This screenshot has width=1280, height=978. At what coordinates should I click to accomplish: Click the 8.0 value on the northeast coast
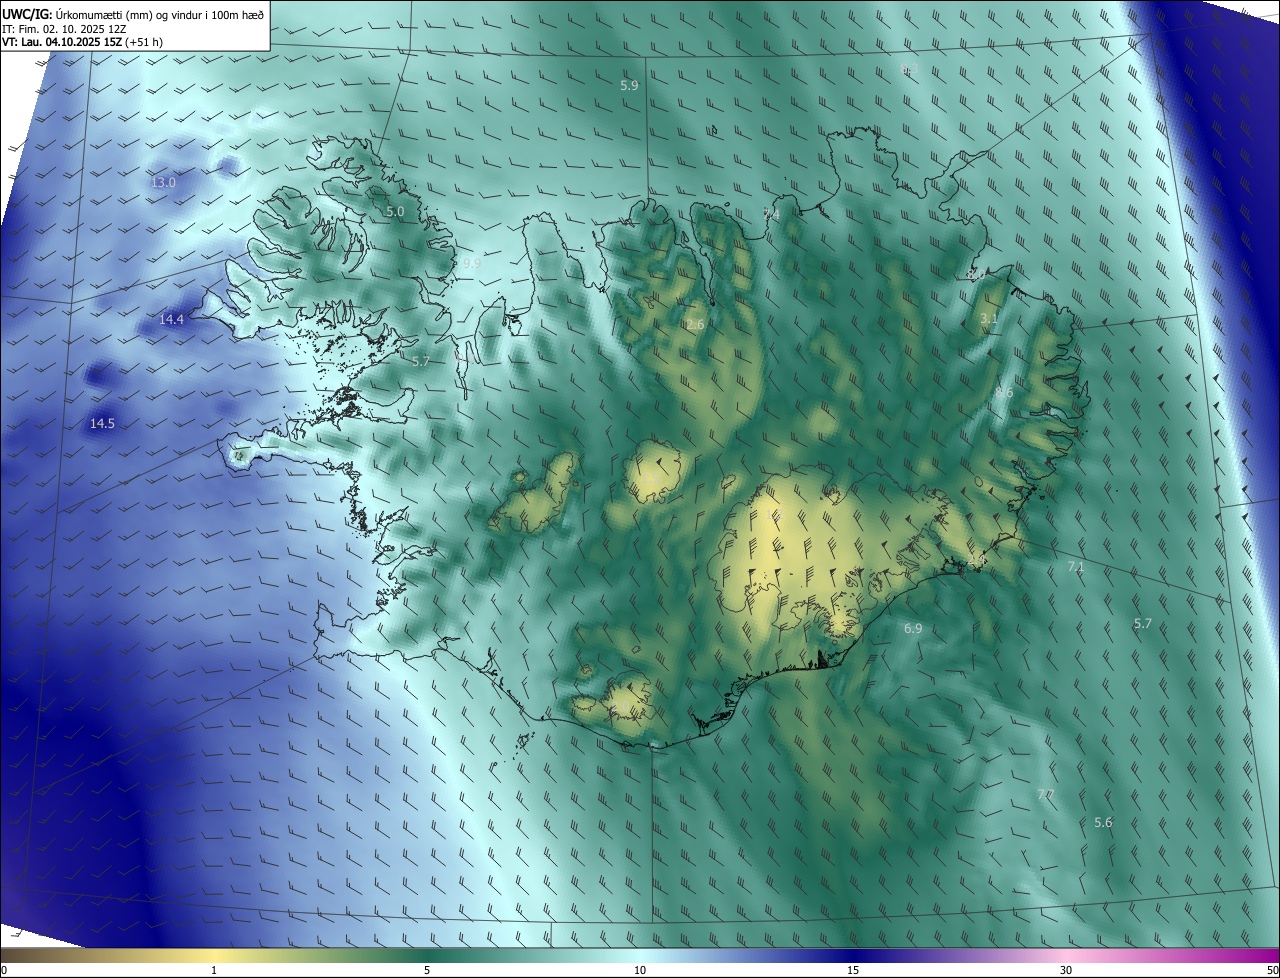coord(975,274)
